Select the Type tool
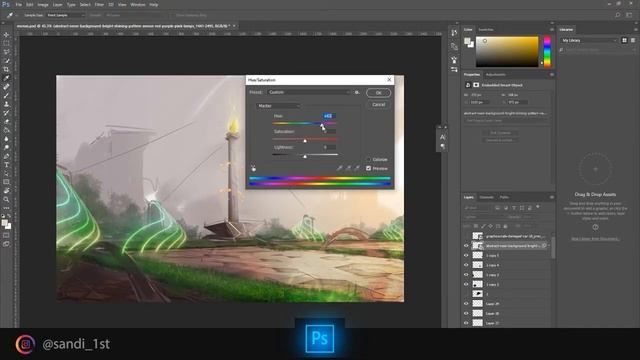Image resolution: width=640 pixels, height=360 pixels. pyautogui.click(x=6, y=165)
